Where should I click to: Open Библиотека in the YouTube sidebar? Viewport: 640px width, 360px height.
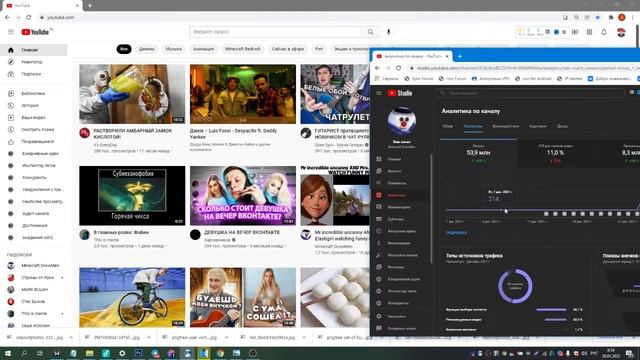click(33, 93)
